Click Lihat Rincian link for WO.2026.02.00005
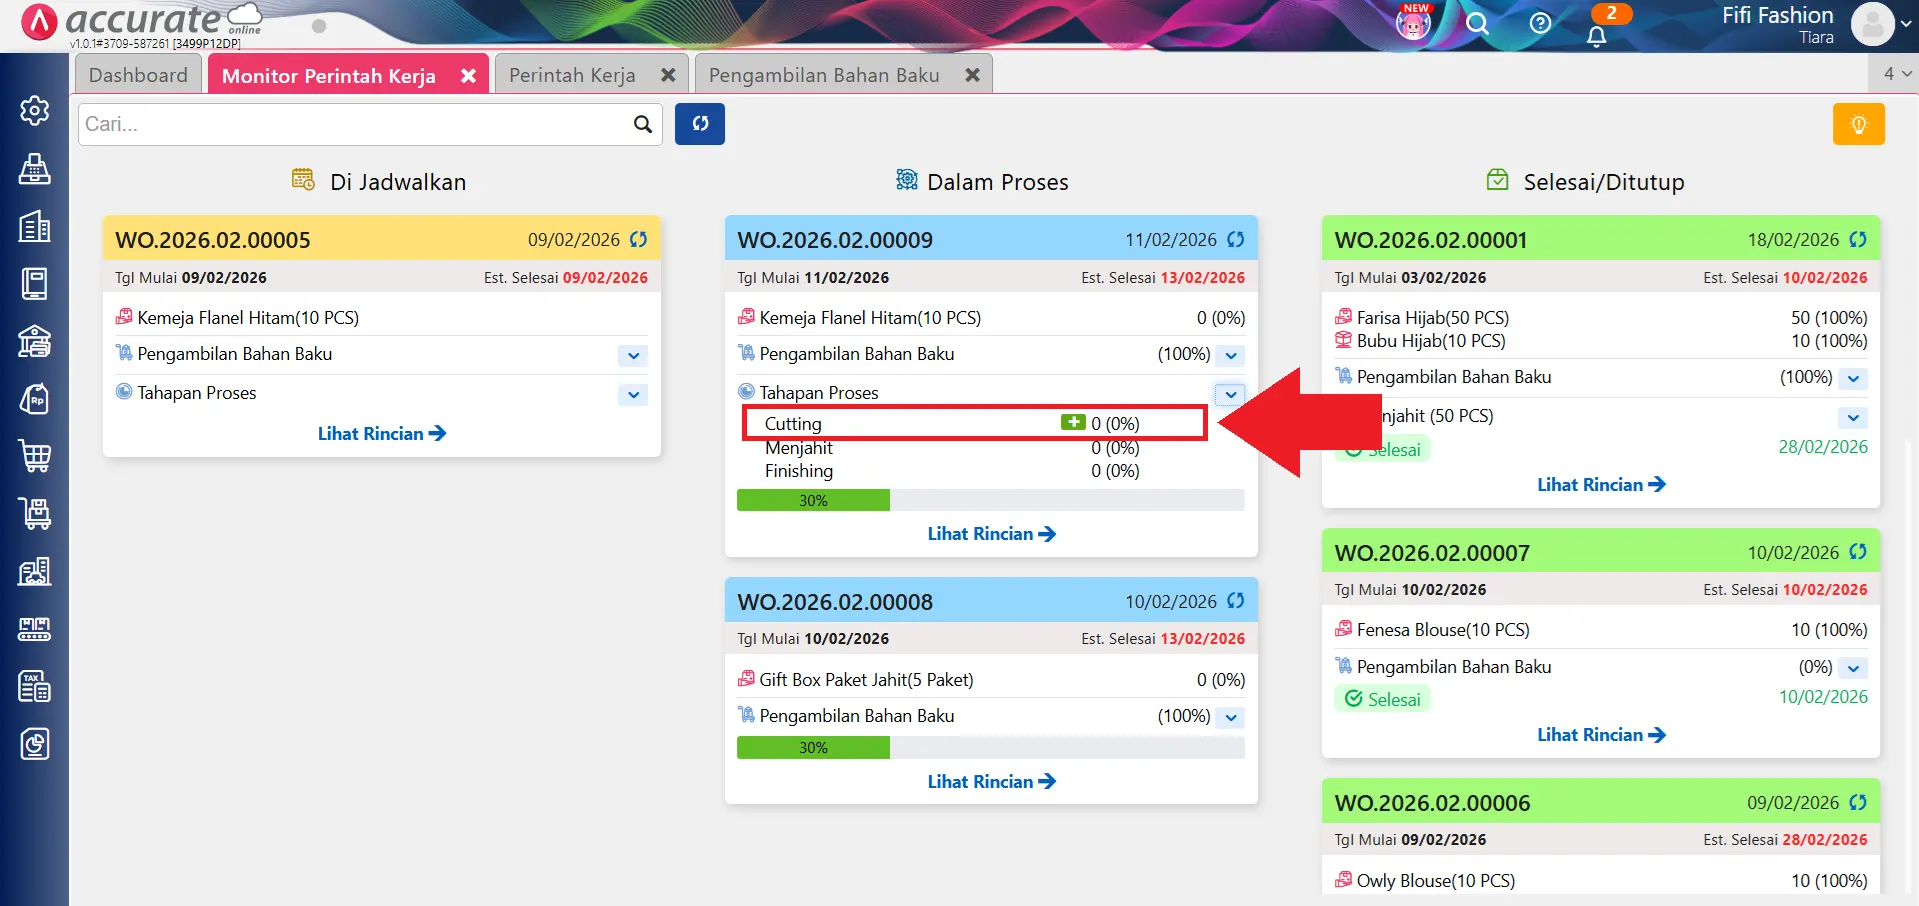Screen dimensions: 1919x906 click(x=381, y=434)
